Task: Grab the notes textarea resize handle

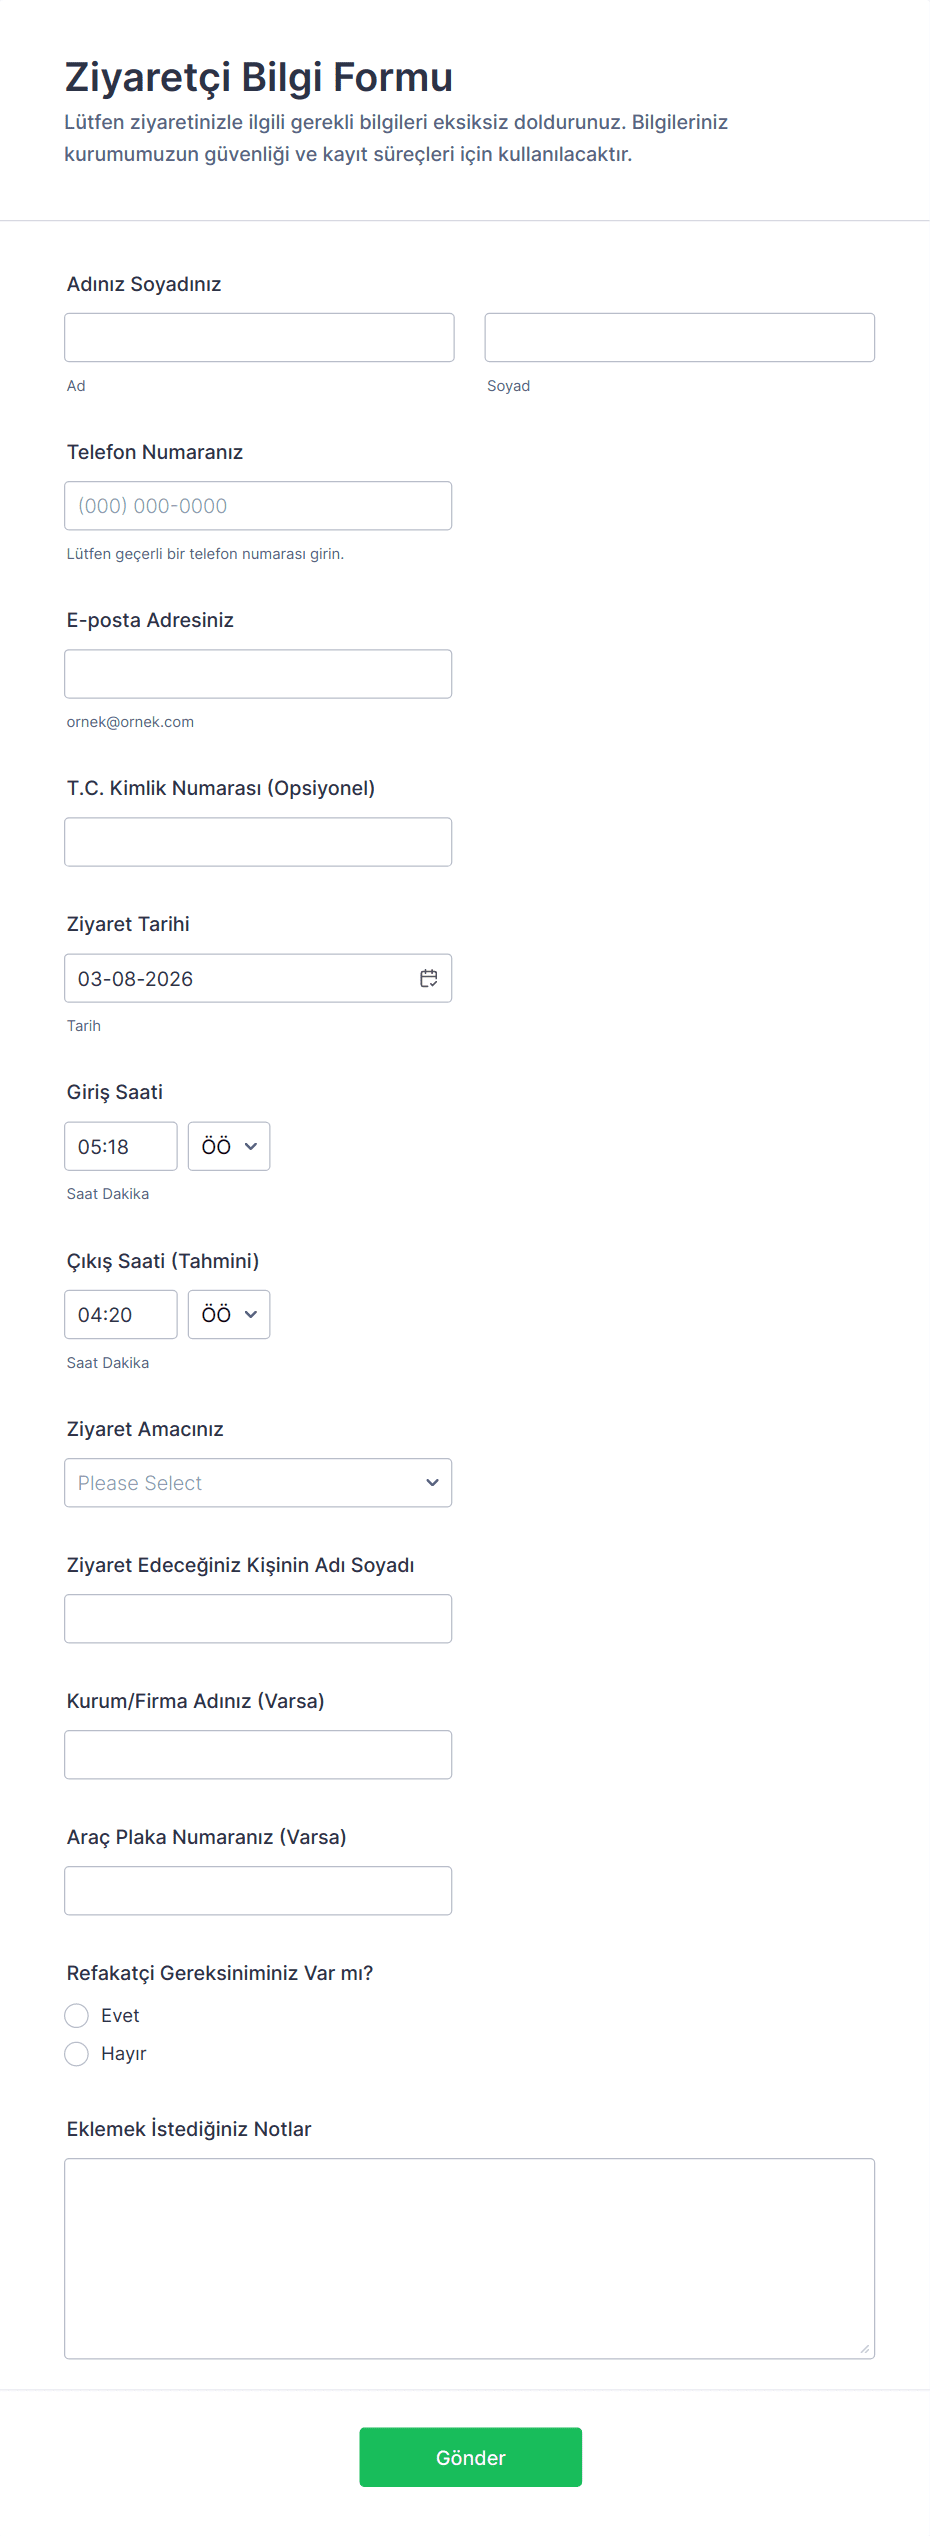Action: pyautogui.click(x=865, y=2349)
